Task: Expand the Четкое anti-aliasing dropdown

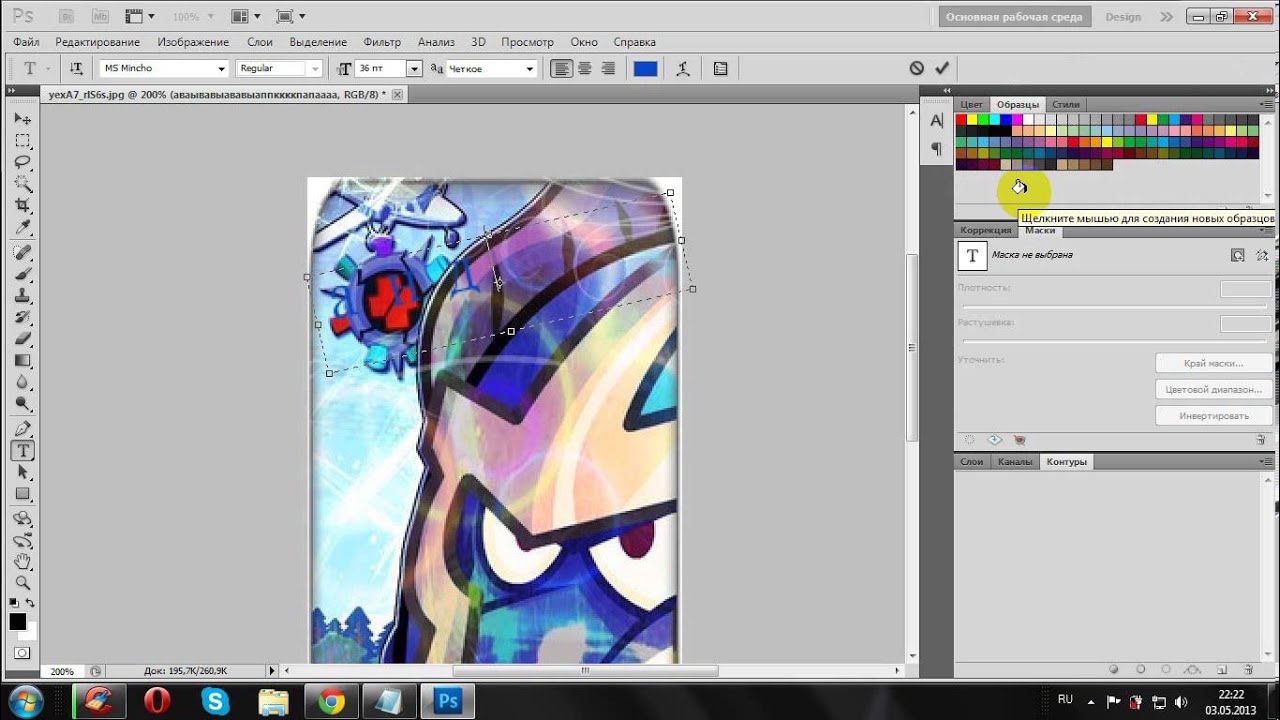Action: [x=491, y=68]
